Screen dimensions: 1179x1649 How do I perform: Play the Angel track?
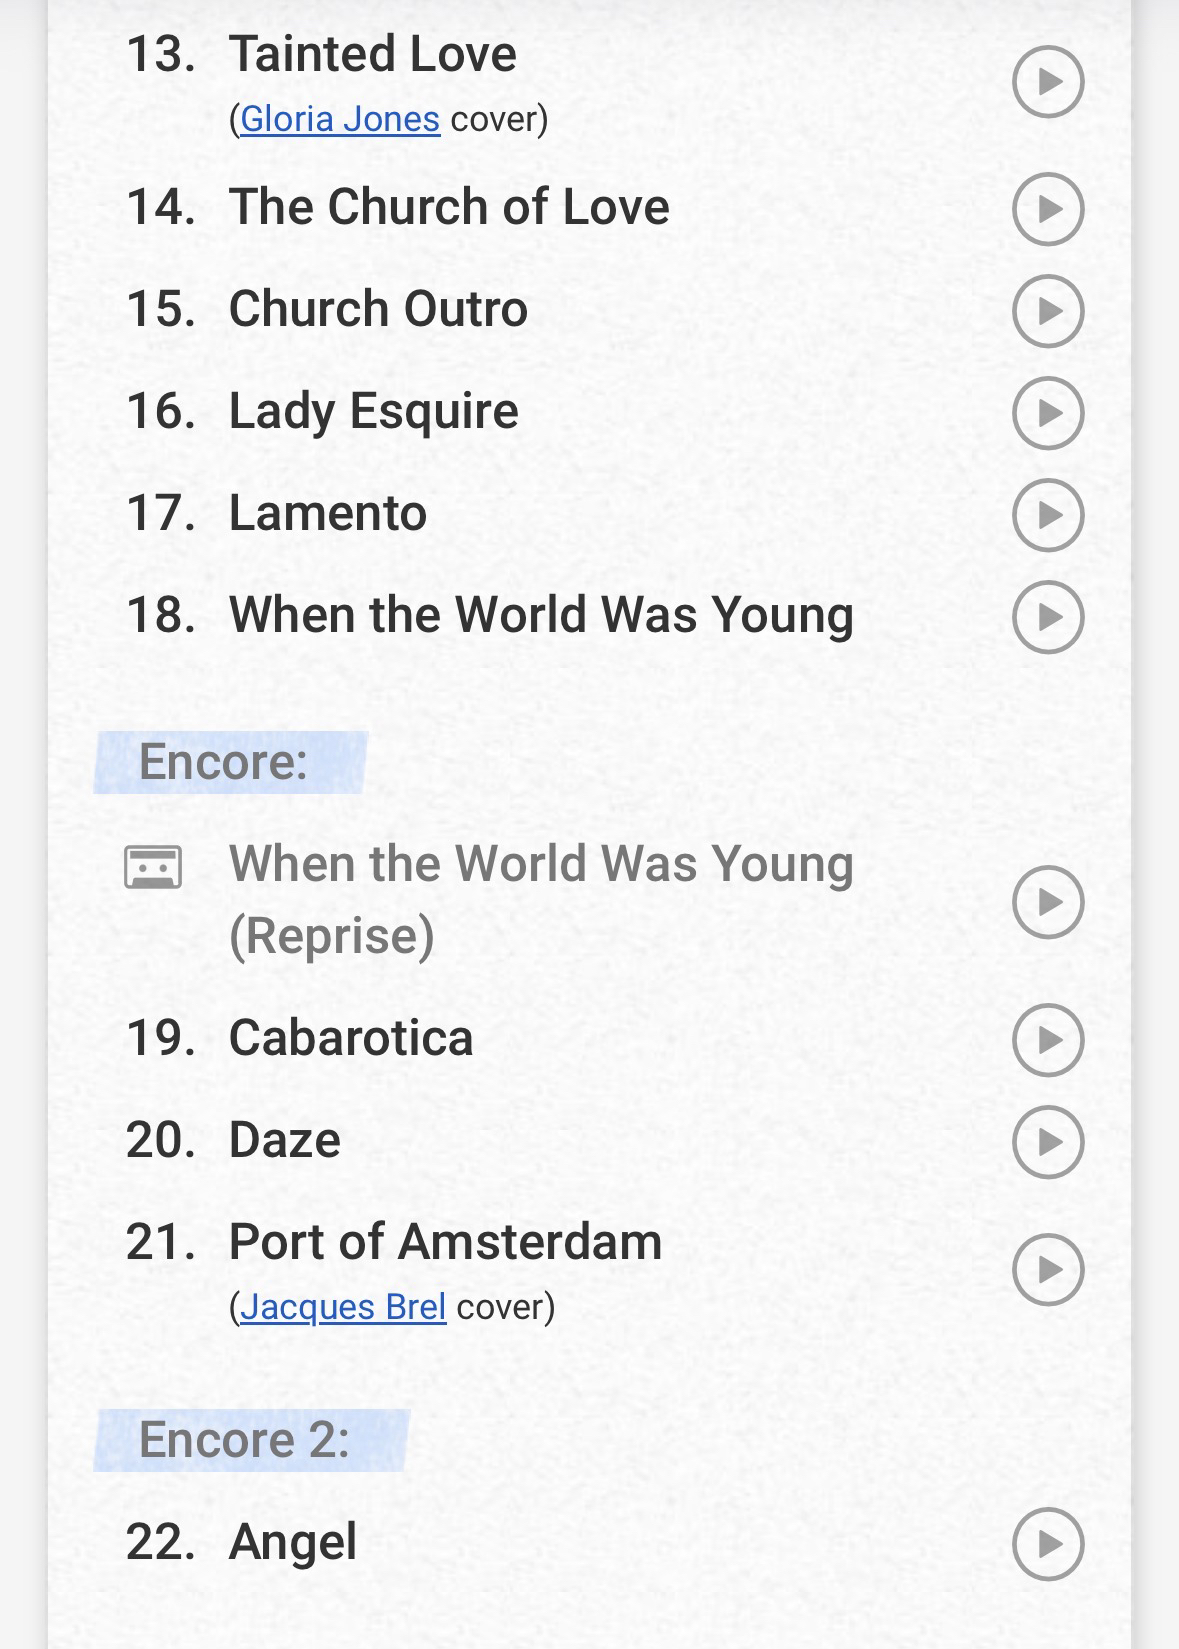tap(1048, 1544)
